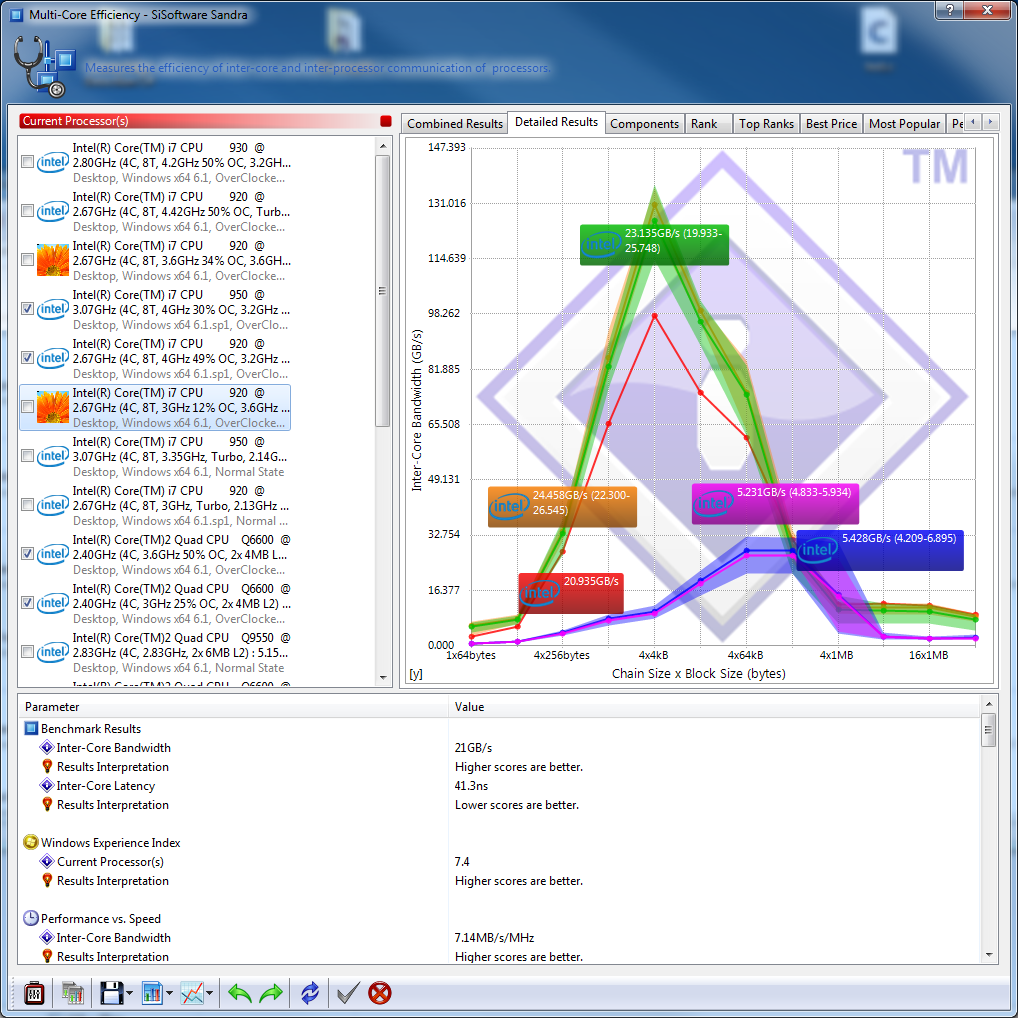1018x1018 pixels.
Task: Click the Parameter column header
Action: 234,706
